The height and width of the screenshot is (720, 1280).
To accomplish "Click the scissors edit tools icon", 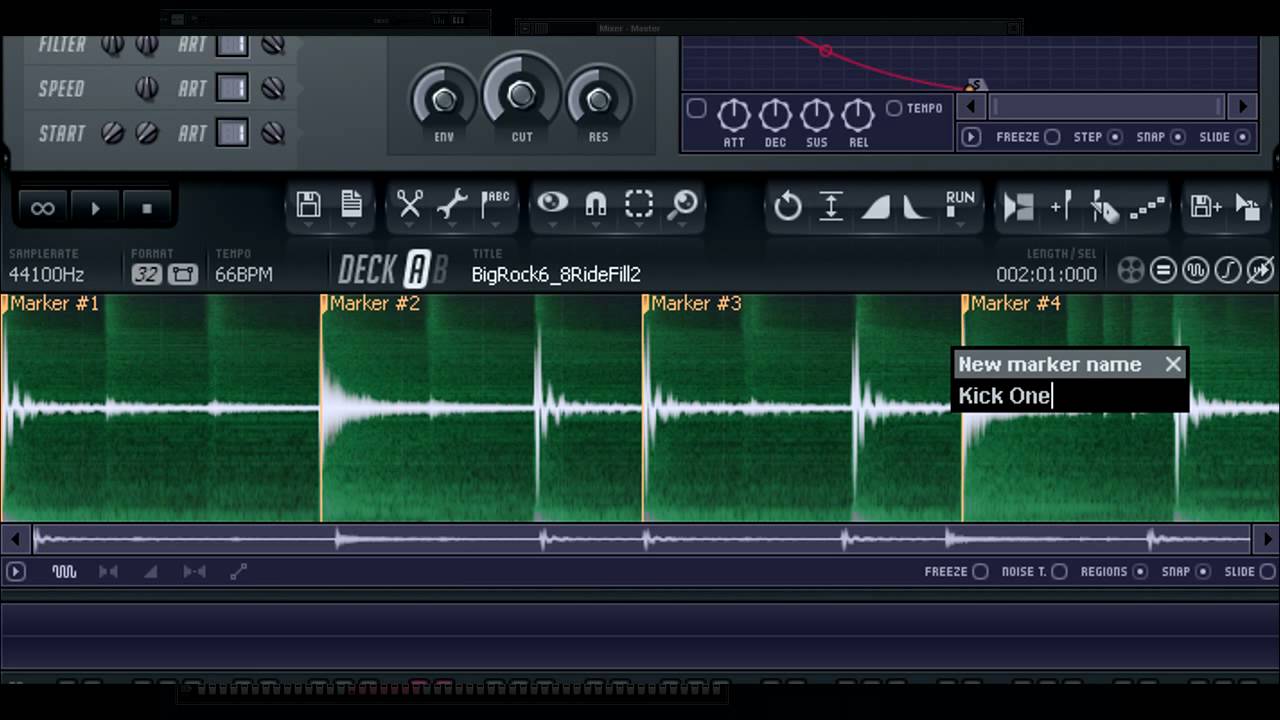I will pos(409,204).
